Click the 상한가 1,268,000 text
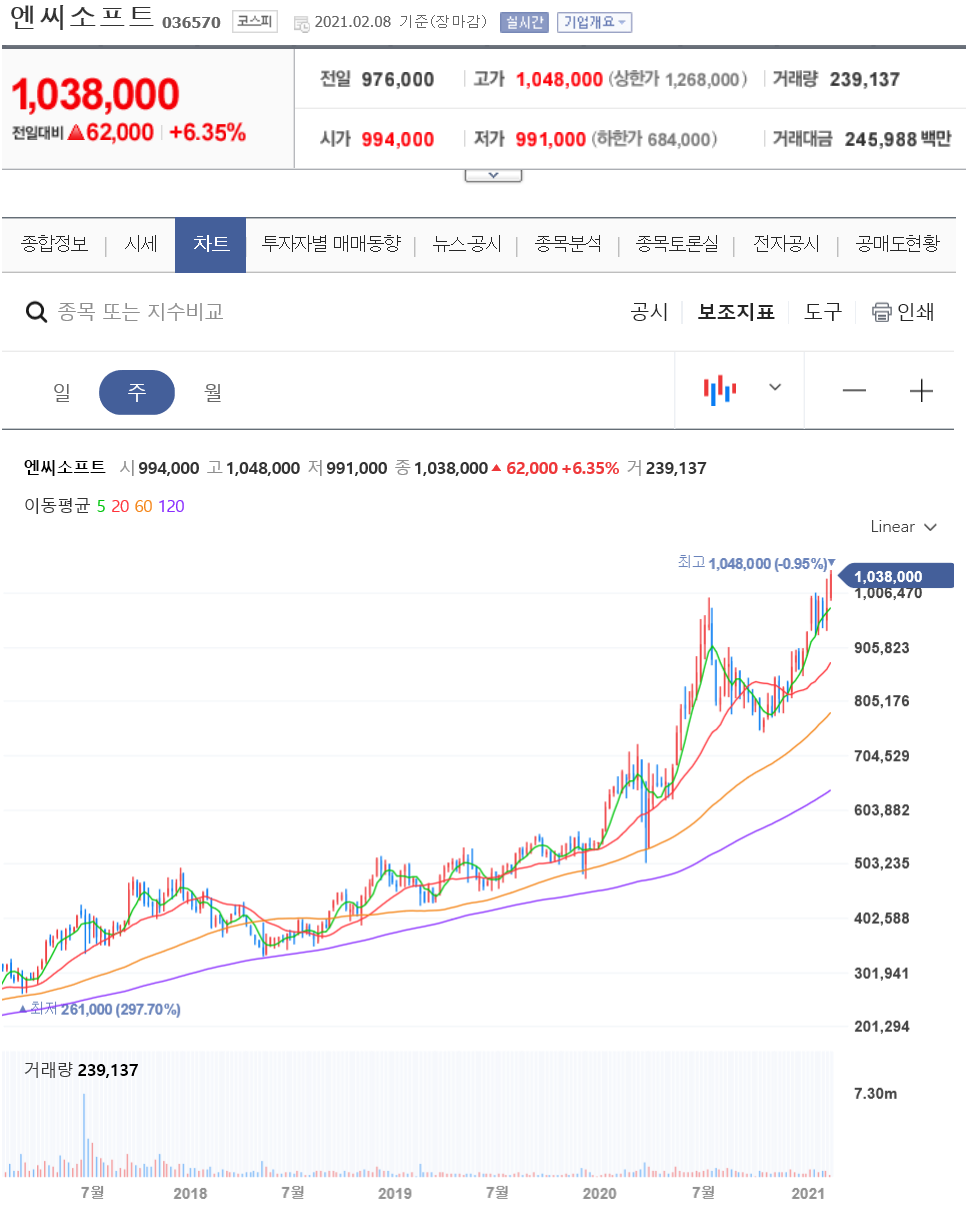The image size is (966, 1225). pos(678,80)
